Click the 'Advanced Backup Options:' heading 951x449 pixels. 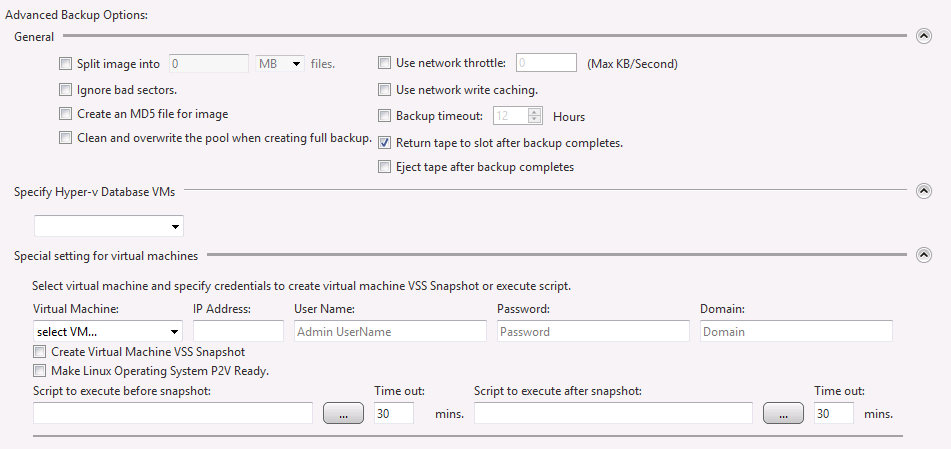(x=76, y=15)
